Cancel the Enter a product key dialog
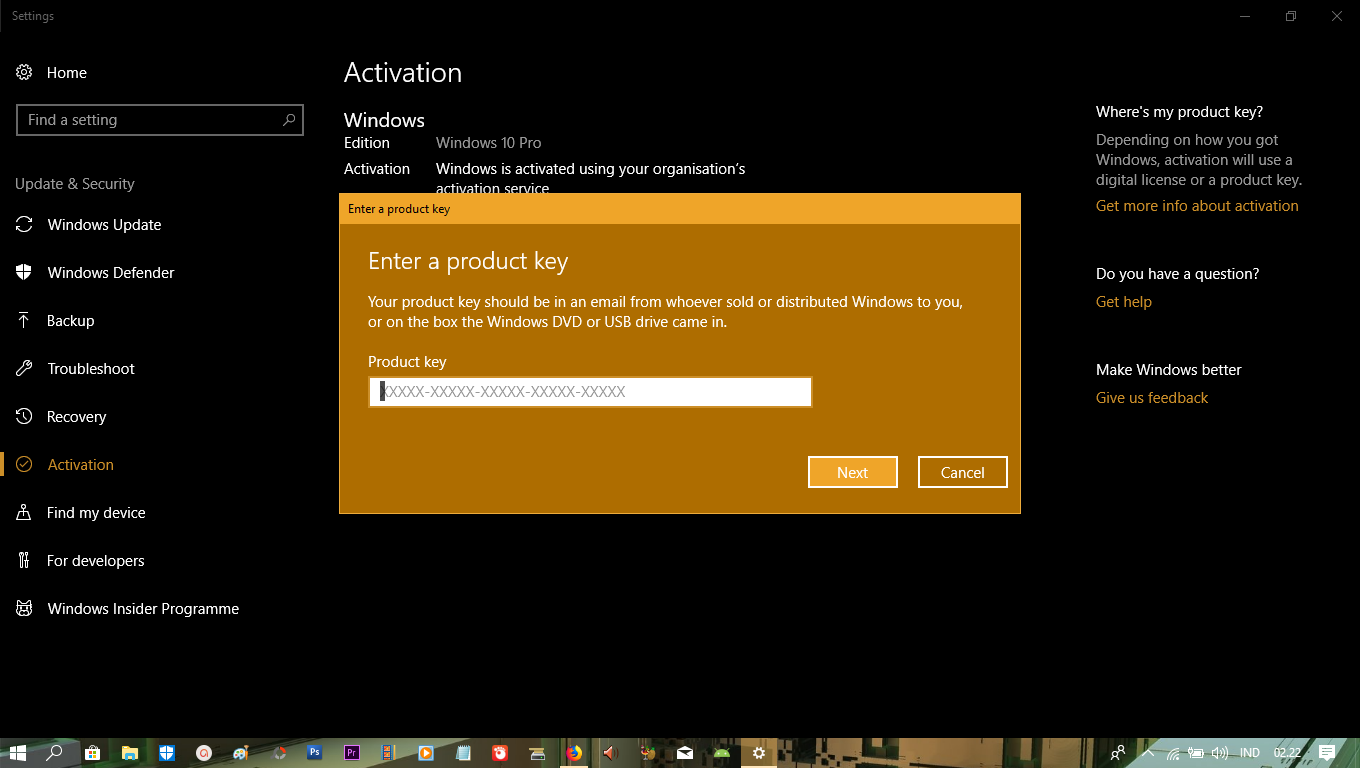1360x768 pixels. point(962,472)
